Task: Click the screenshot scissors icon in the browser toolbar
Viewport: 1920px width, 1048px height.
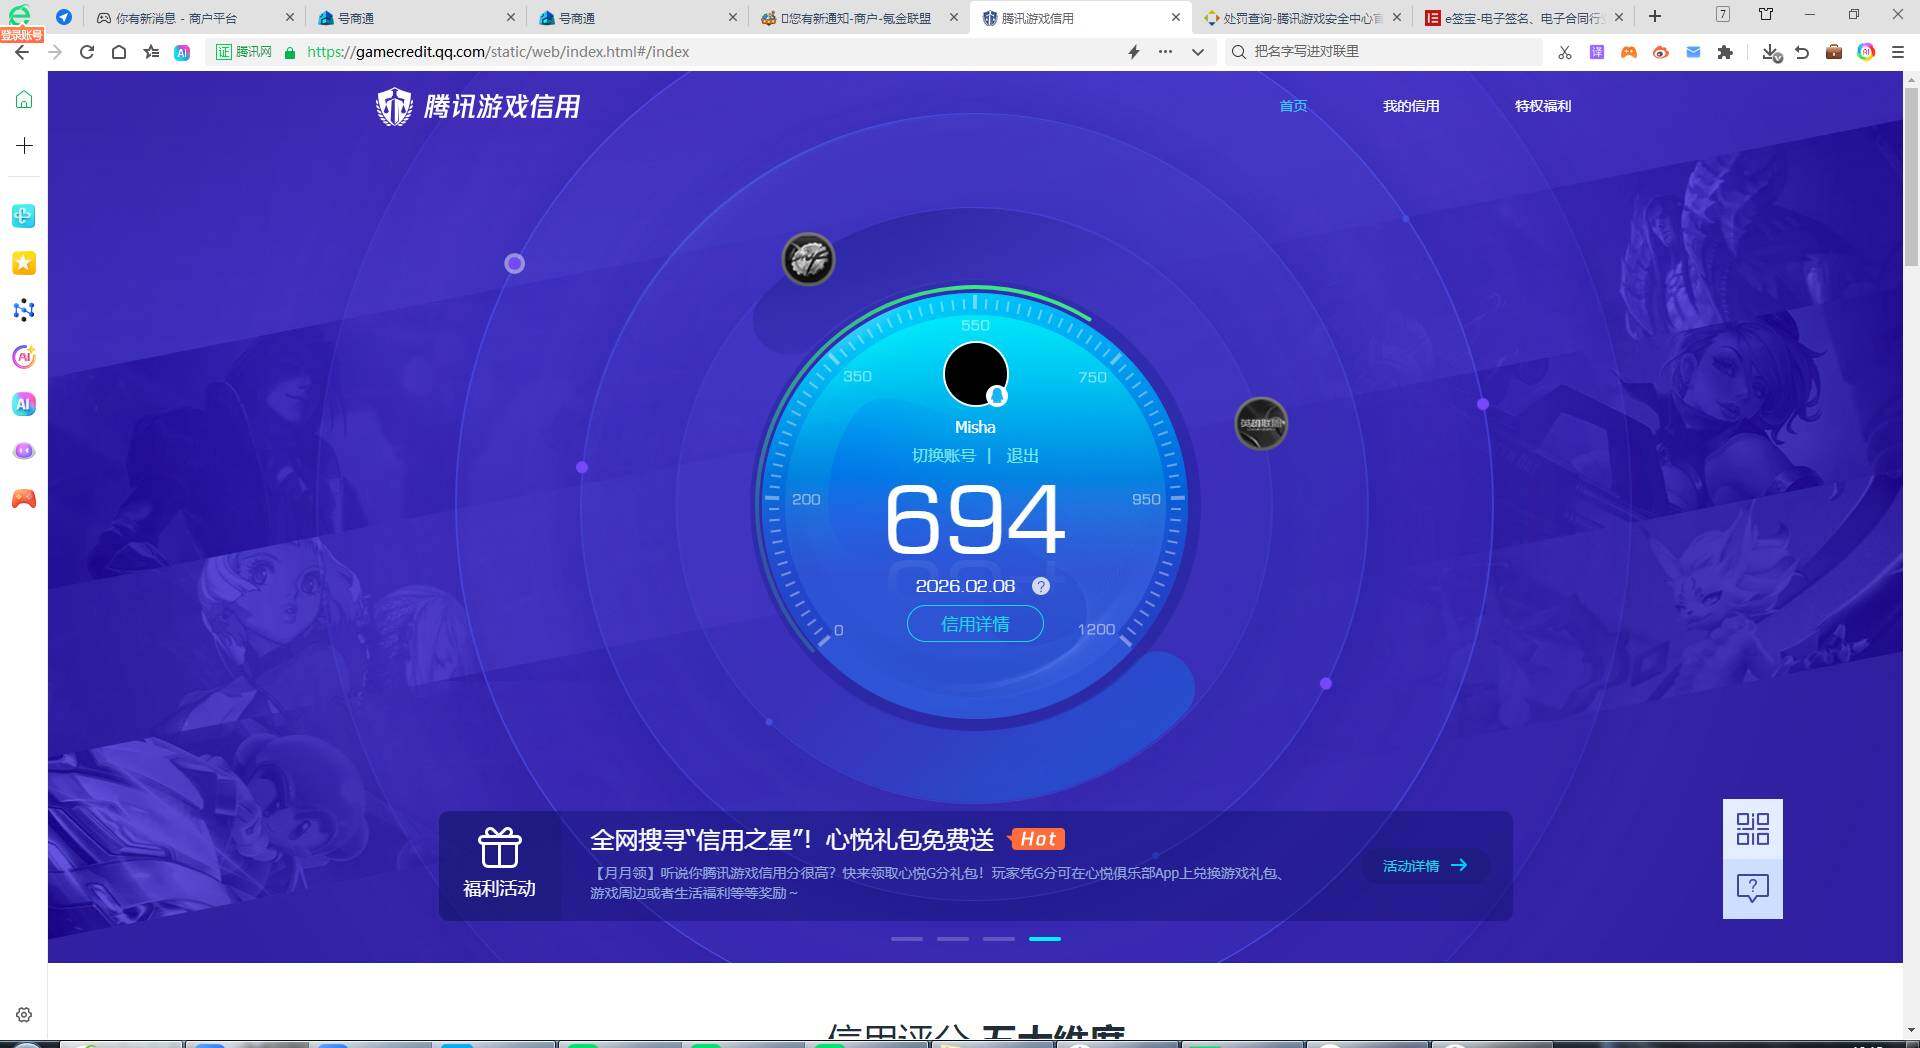Action: click(1565, 52)
